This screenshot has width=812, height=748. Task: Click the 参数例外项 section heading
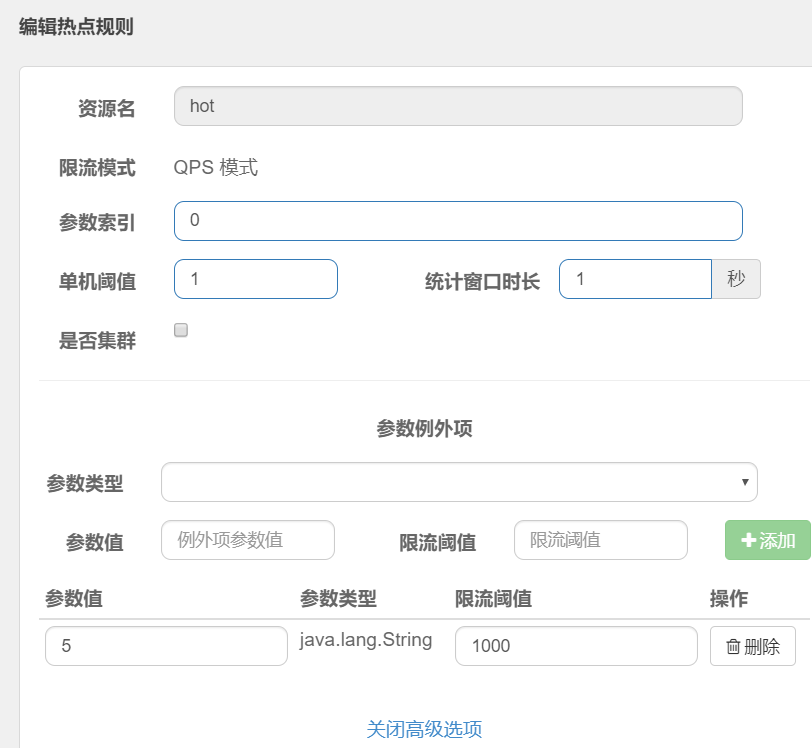pos(424,429)
